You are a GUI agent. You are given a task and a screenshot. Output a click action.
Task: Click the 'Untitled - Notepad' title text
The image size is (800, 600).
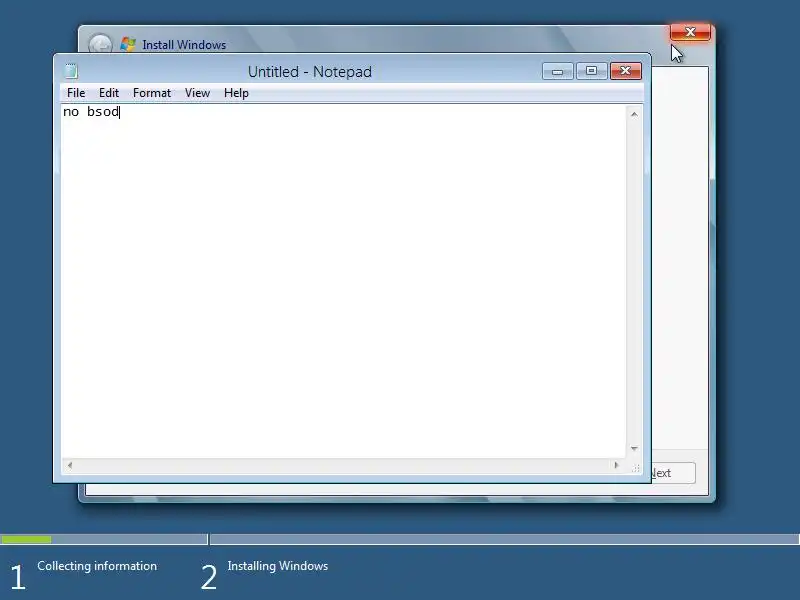pyautogui.click(x=310, y=72)
